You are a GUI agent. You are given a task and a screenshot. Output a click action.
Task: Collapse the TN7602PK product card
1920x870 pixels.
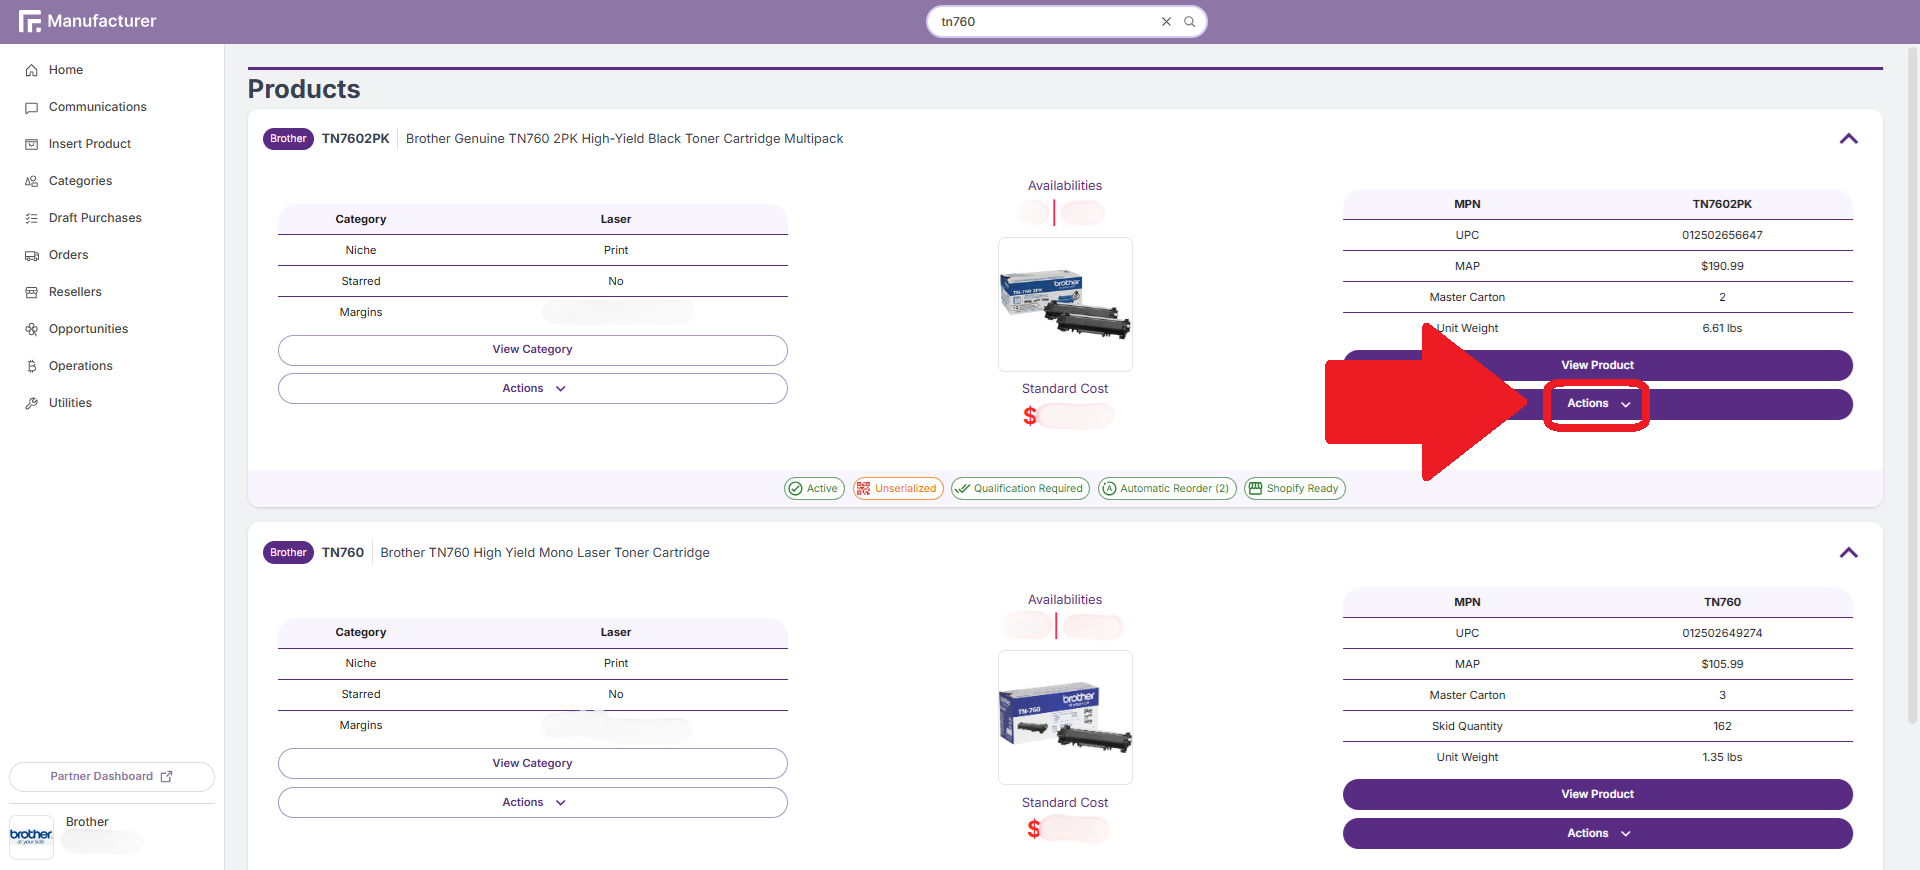1849,139
